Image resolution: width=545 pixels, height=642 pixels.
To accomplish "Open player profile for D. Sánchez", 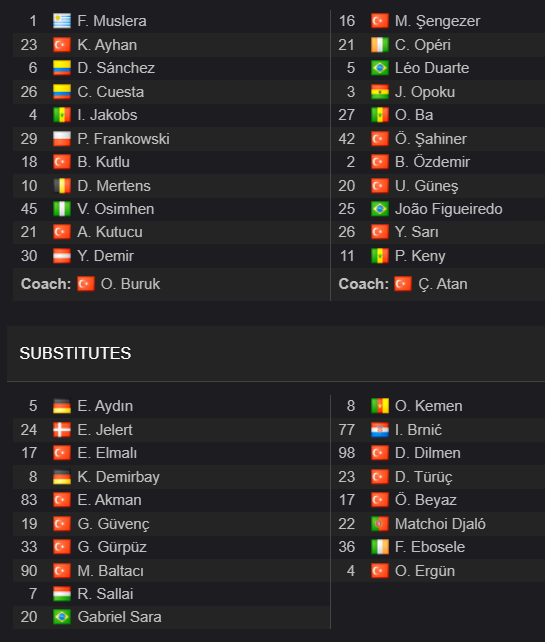I will point(116,68).
